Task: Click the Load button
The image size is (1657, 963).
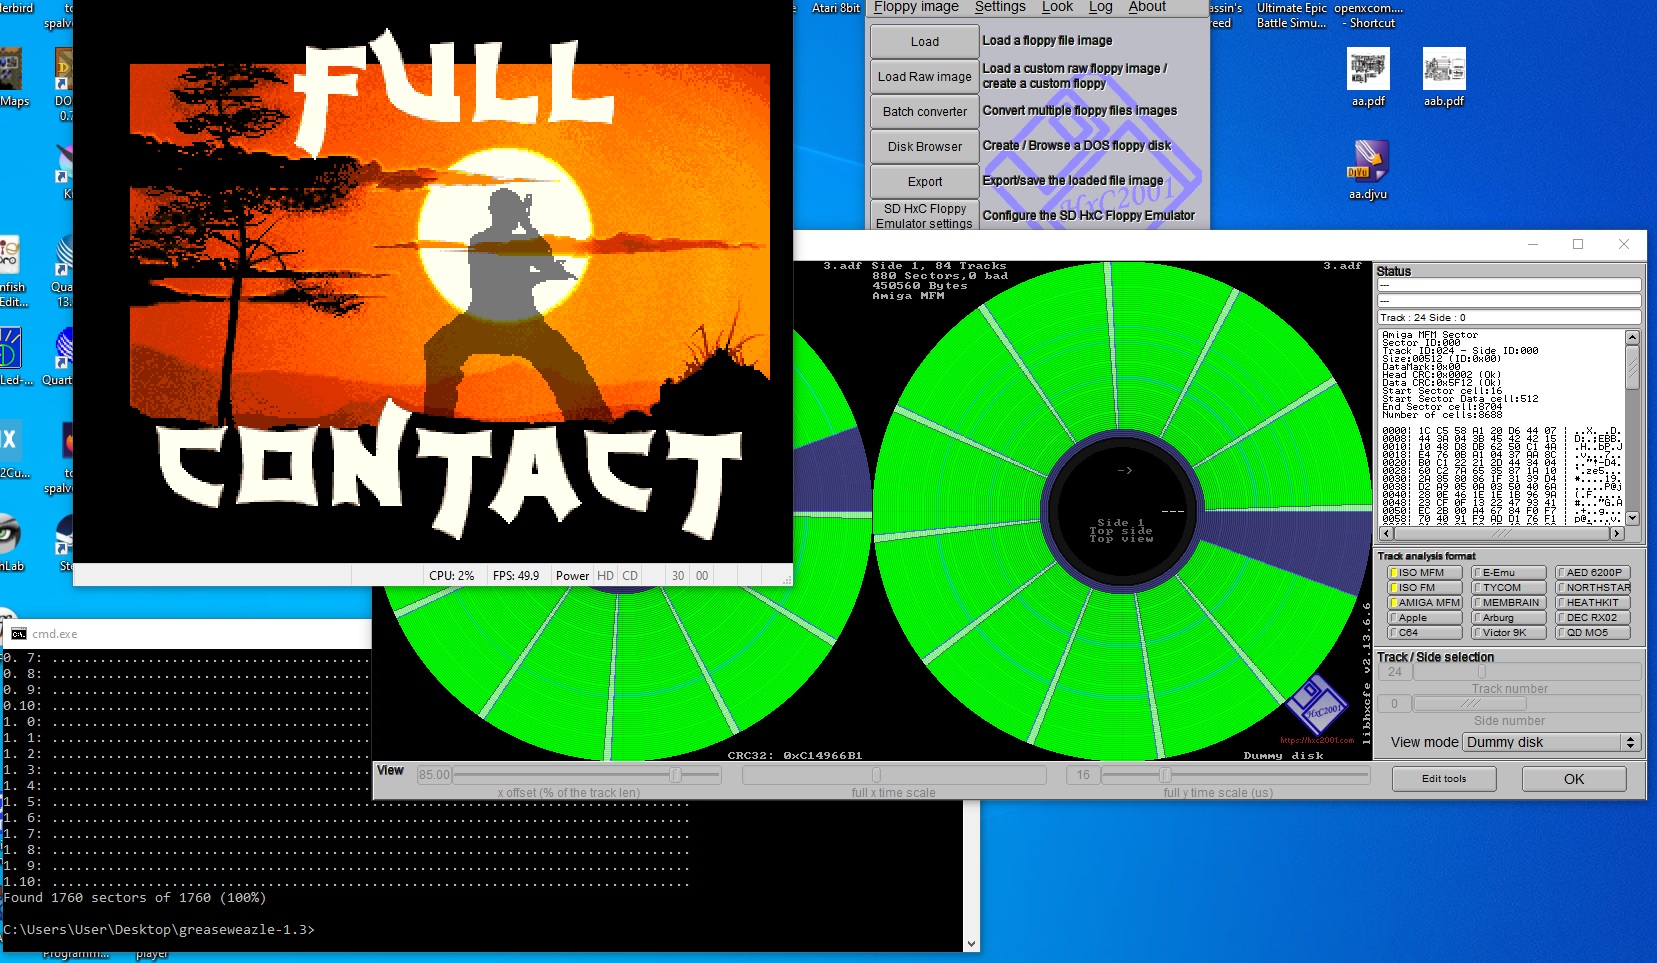Action: (x=925, y=42)
